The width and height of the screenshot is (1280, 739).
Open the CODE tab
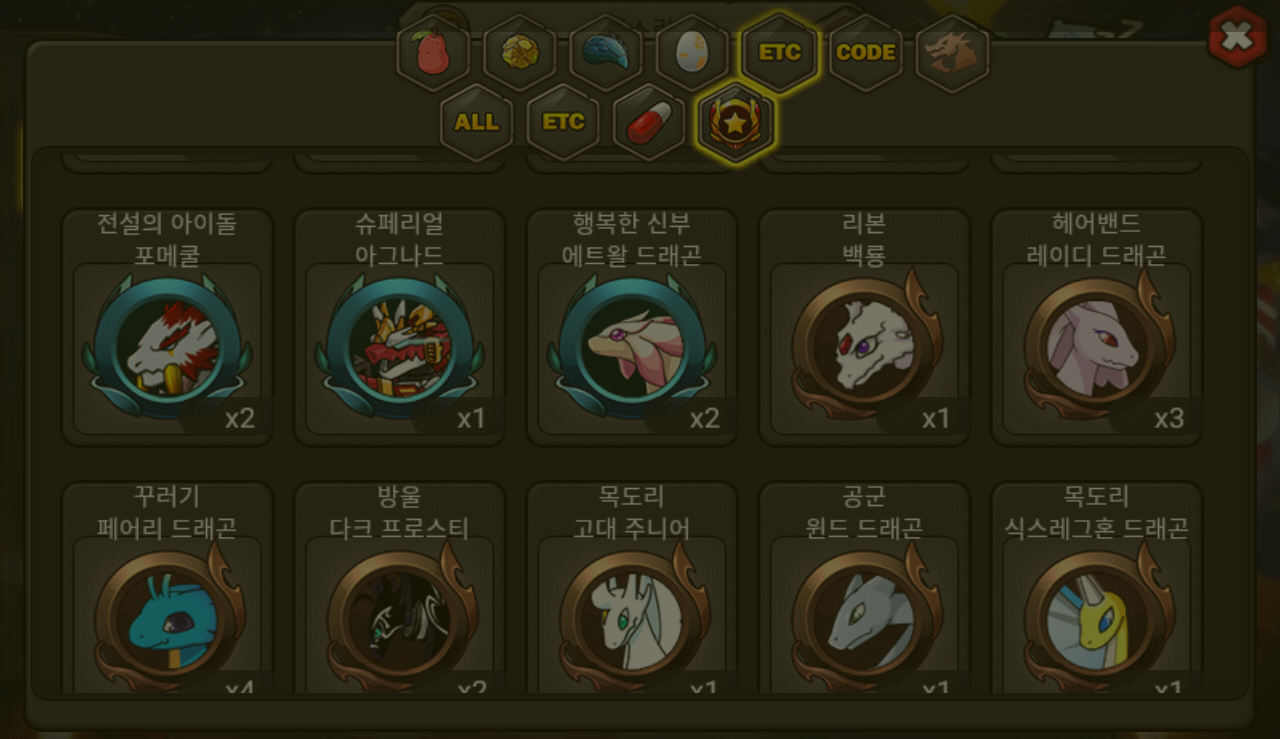click(x=866, y=53)
